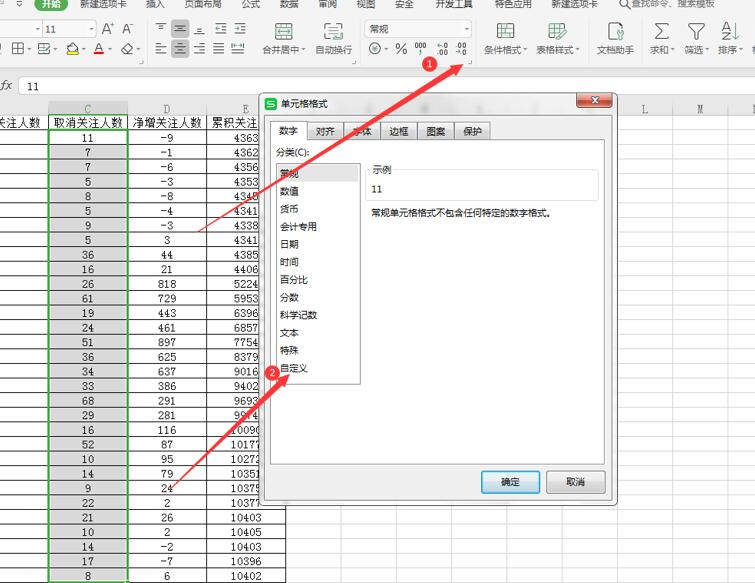755x583 pixels.
Task: Increase decimal places
Action: click(x=443, y=48)
